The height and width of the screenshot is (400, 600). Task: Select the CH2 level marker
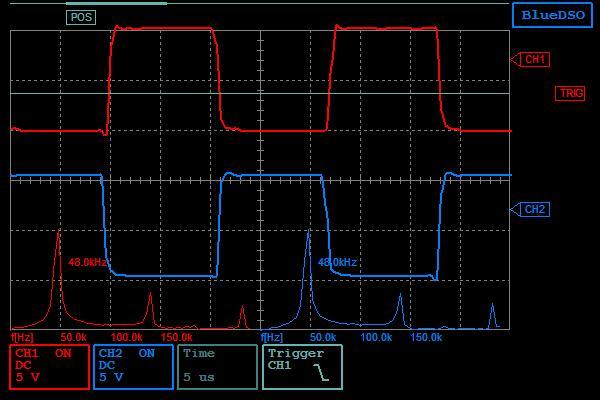pos(530,209)
